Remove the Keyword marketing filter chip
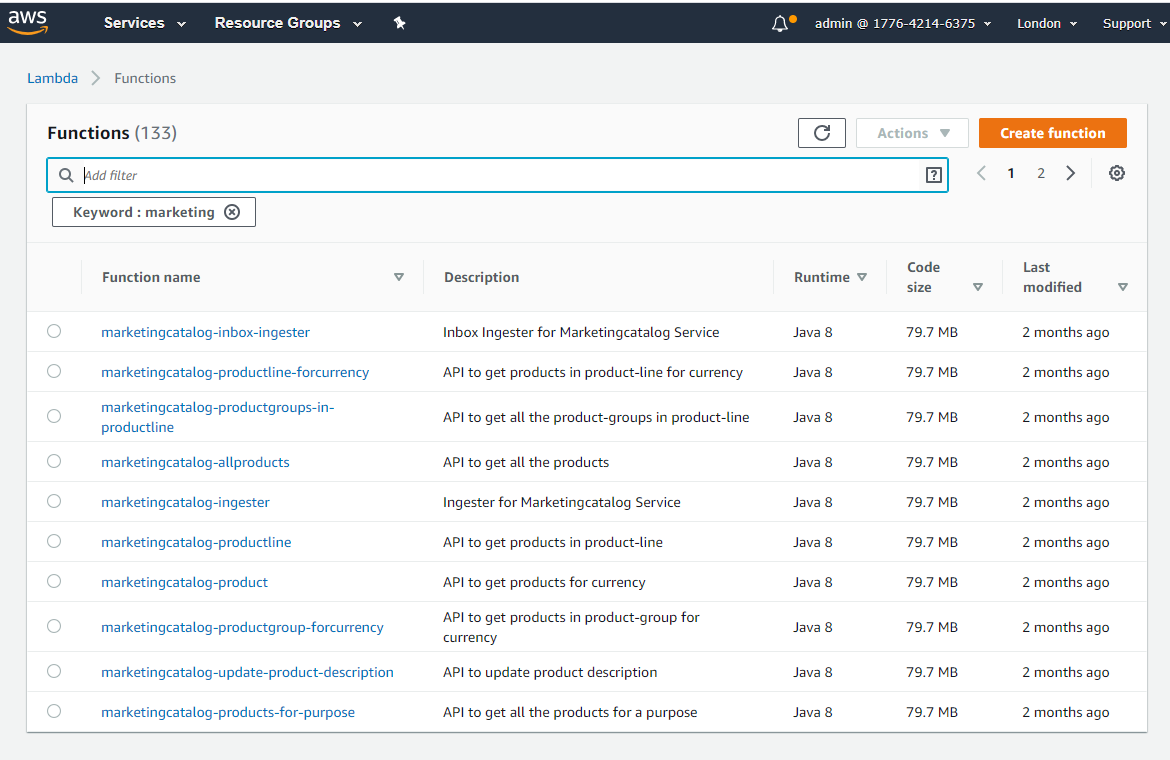This screenshot has height=760, width=1170. 232,212
